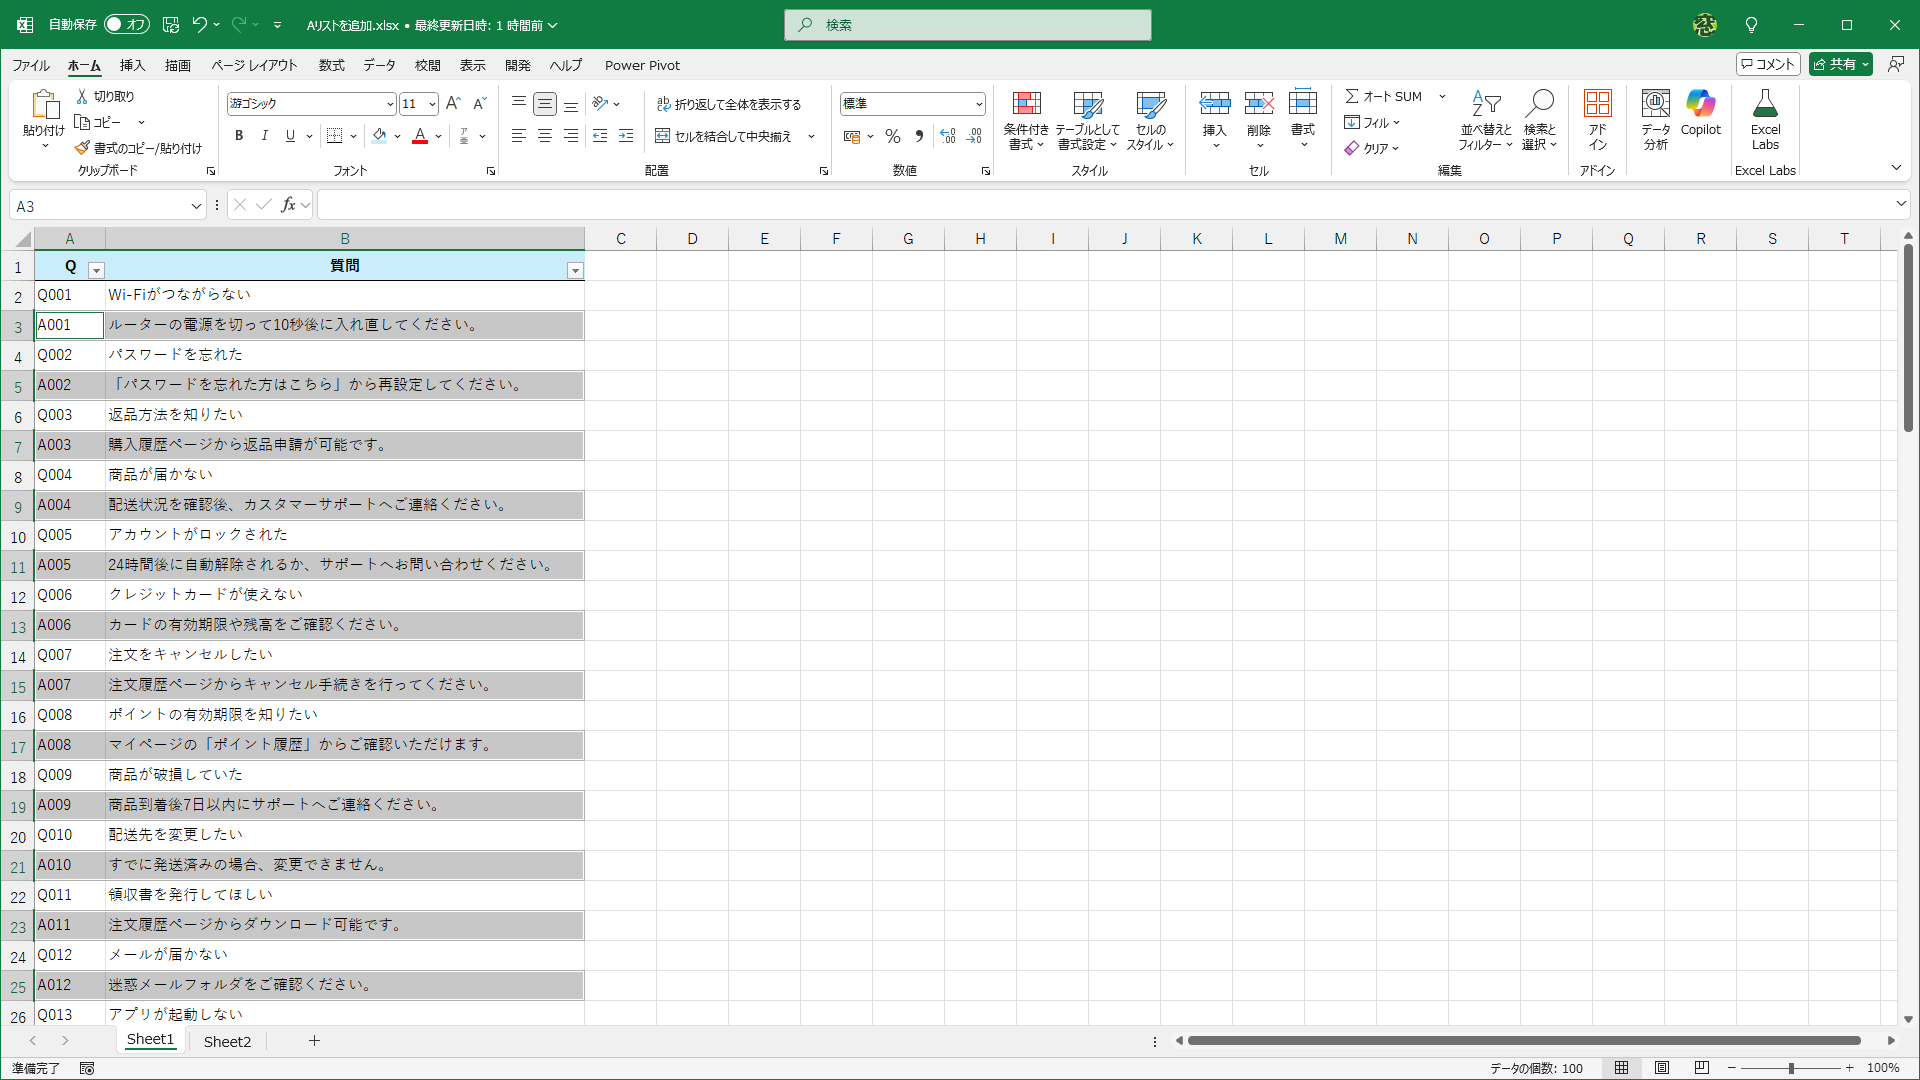Click the Data Analysis icon
1920x1080 pixels.
point(1655,104)
